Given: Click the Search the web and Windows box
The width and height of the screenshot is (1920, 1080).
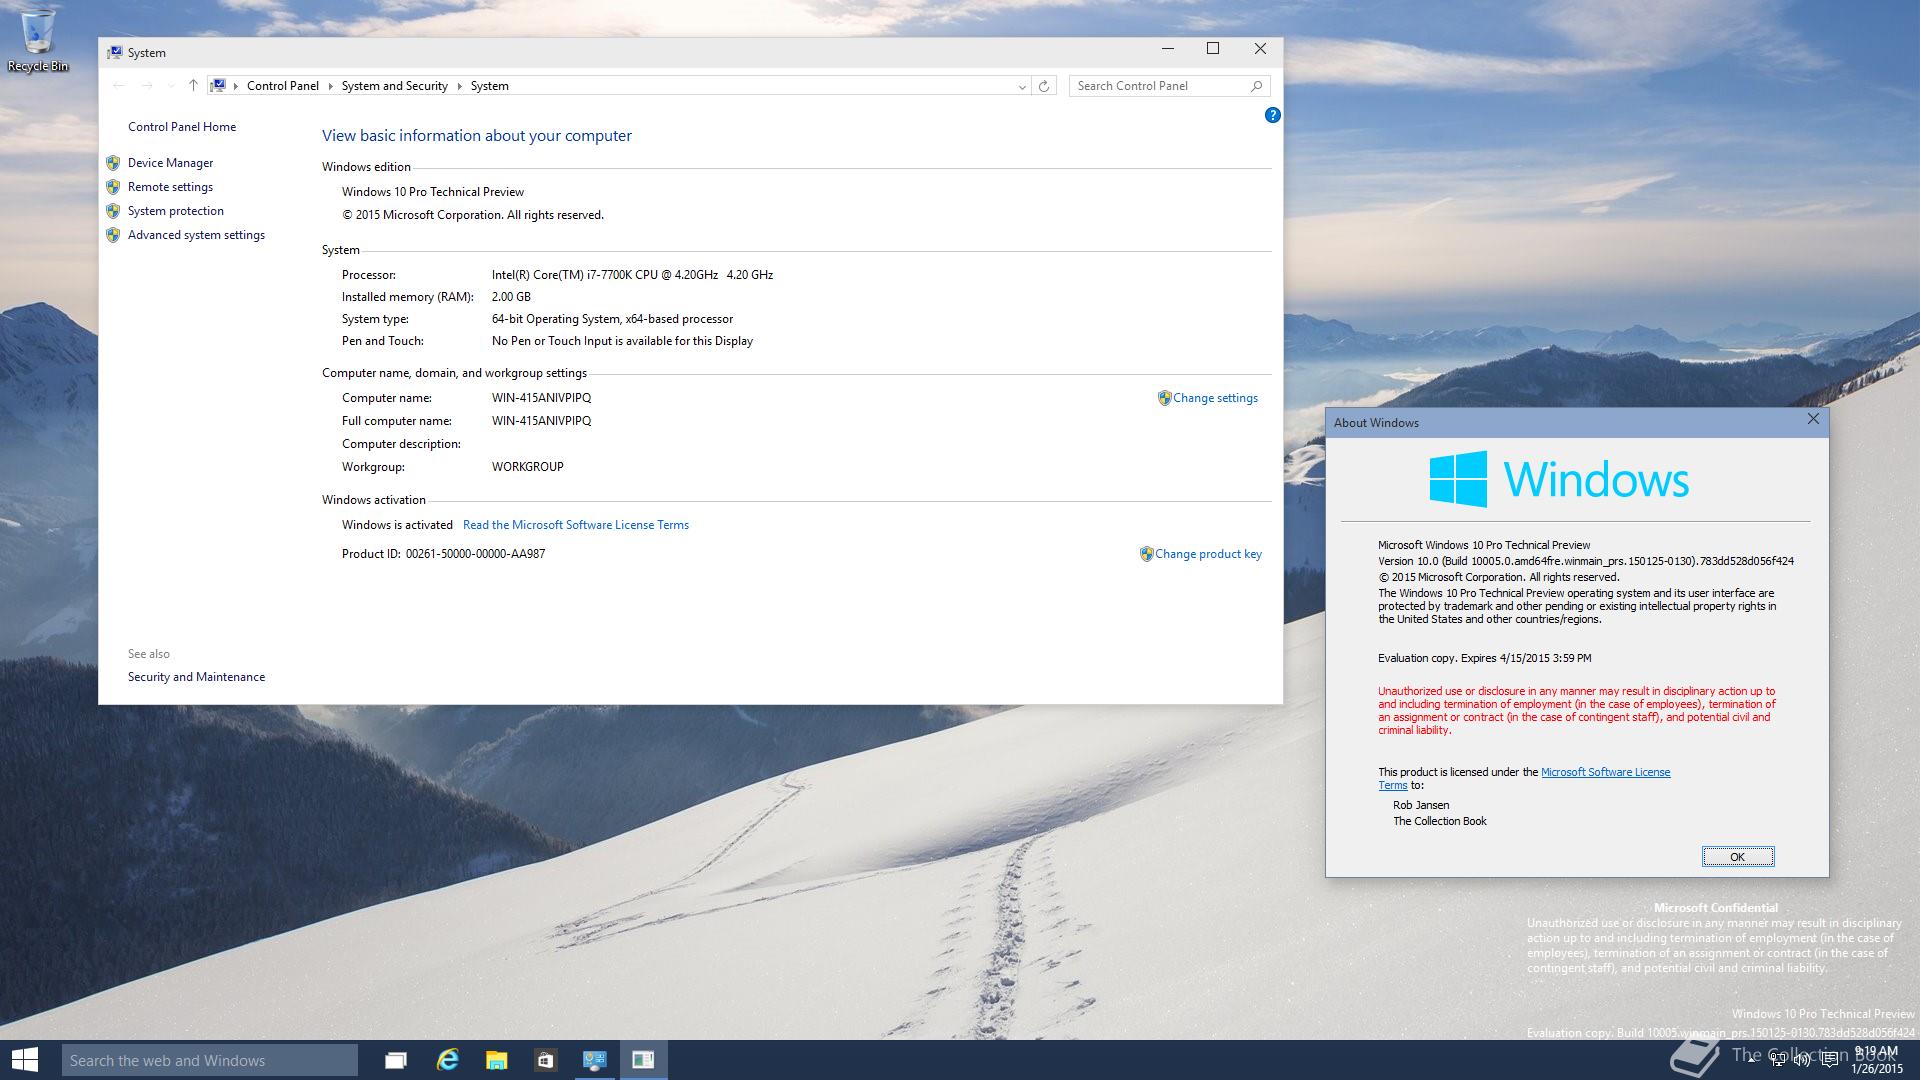Looking at the screenshot, I should (x=209, y=1060).
